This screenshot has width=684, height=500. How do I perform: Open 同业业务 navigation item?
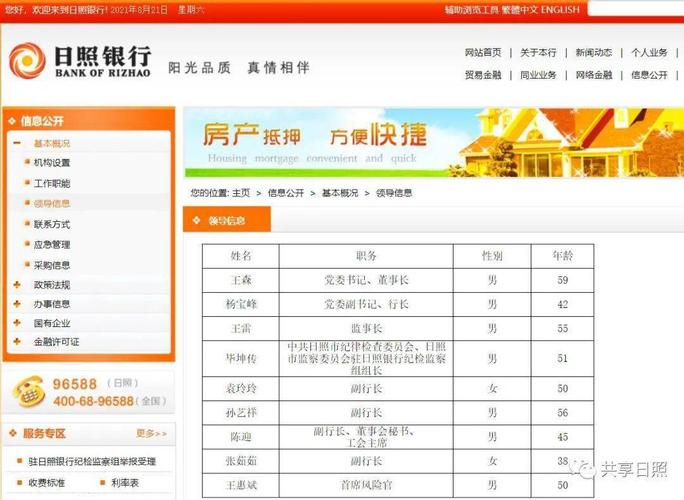tap(538, 75)
